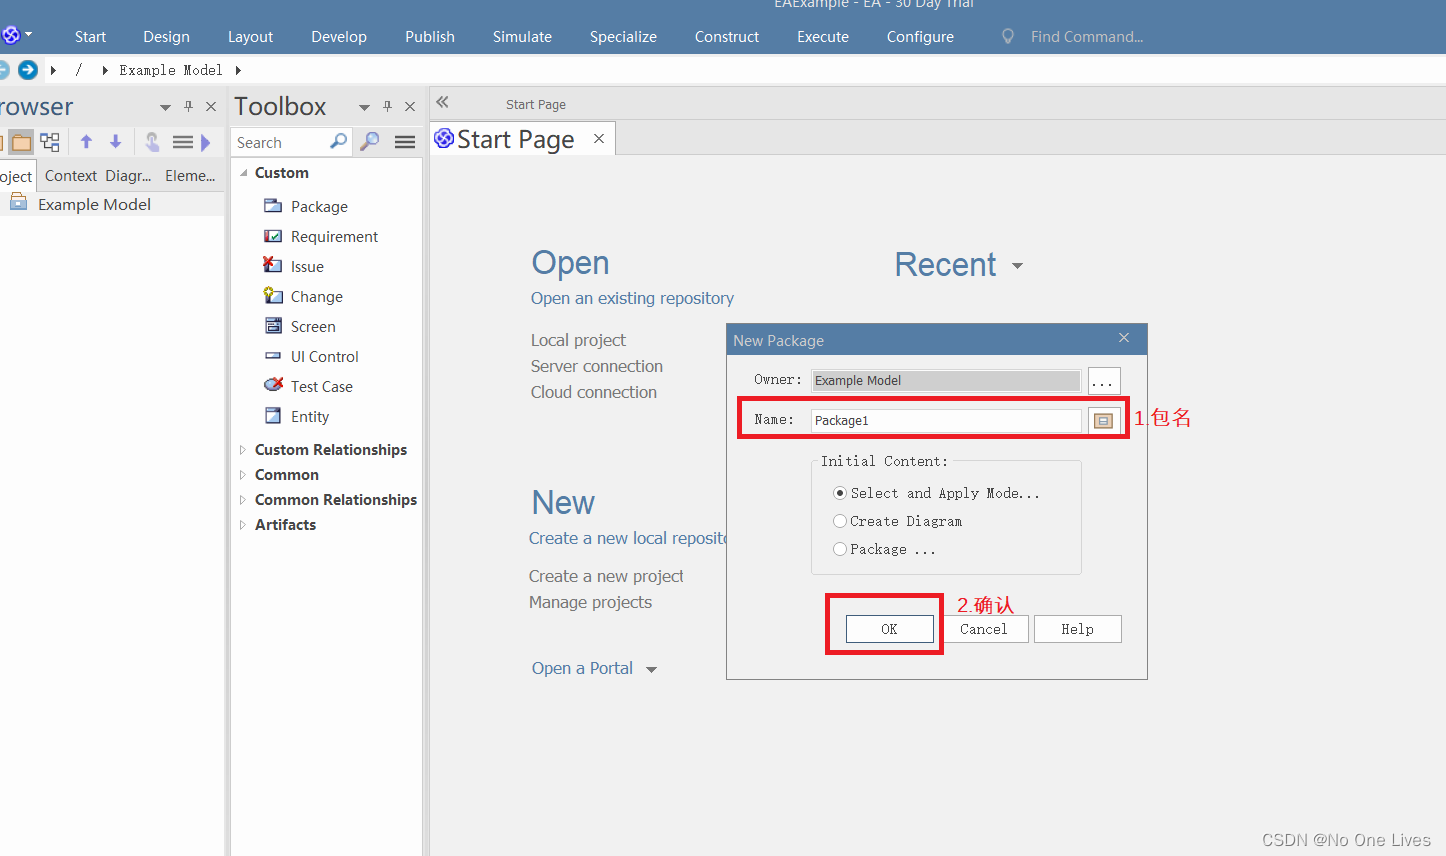Move item down with the down arrow
This screenshot has width=1446, height=856.
[x=115, y=142]
